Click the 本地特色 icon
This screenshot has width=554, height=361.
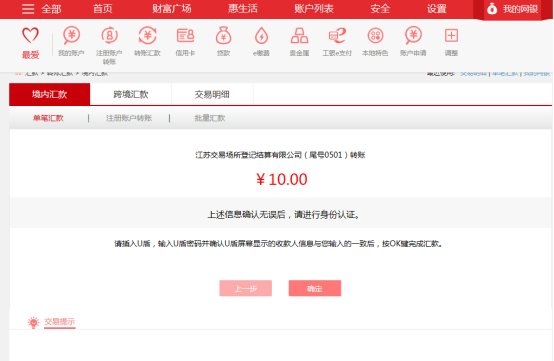(x=375, y=35)
